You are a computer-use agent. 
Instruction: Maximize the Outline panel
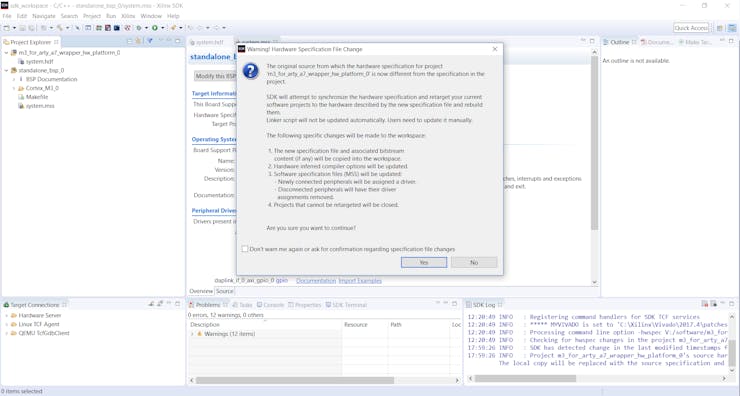coord(731,41)
